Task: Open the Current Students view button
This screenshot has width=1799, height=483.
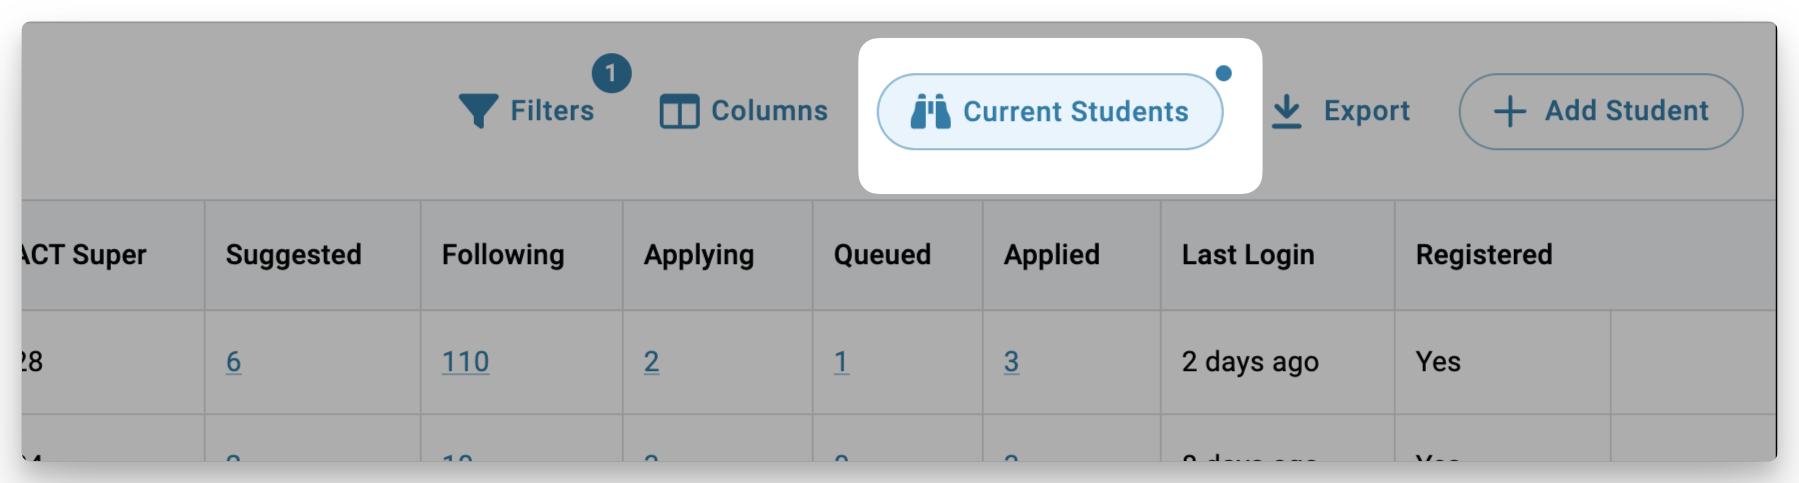Action: tap(1050, 111)
